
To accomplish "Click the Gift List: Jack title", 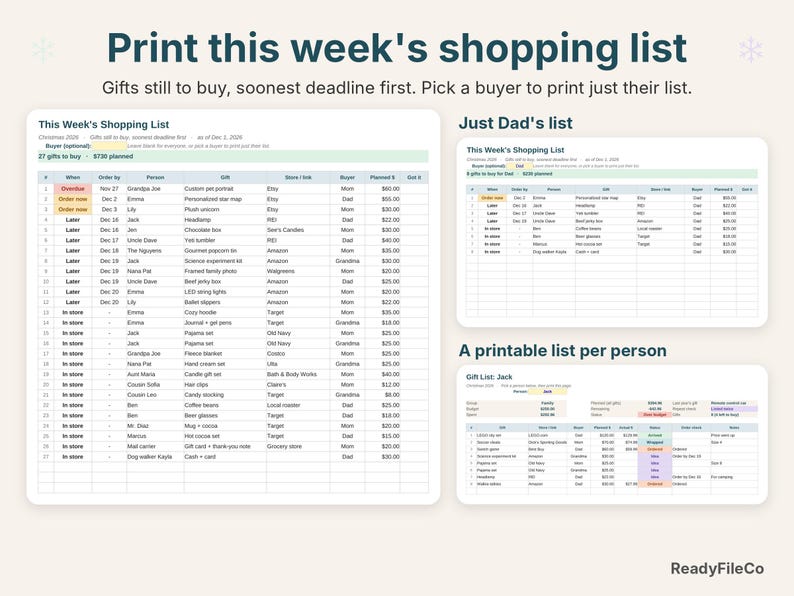I will (489, 377).
